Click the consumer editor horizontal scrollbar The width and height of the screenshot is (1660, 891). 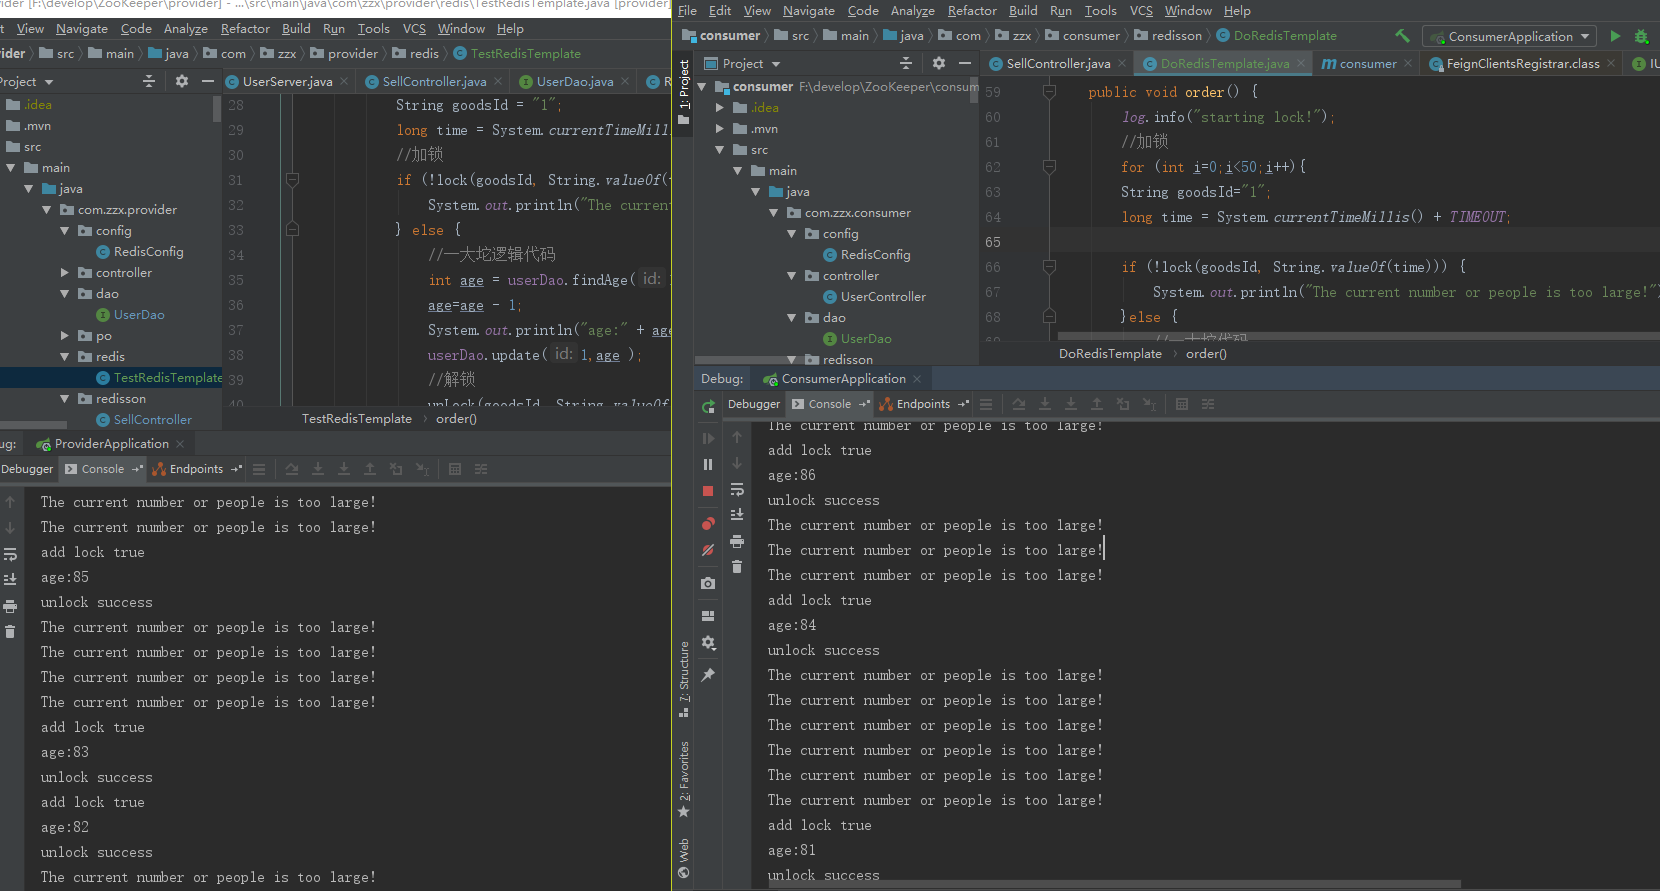(x=1358, y=337)
